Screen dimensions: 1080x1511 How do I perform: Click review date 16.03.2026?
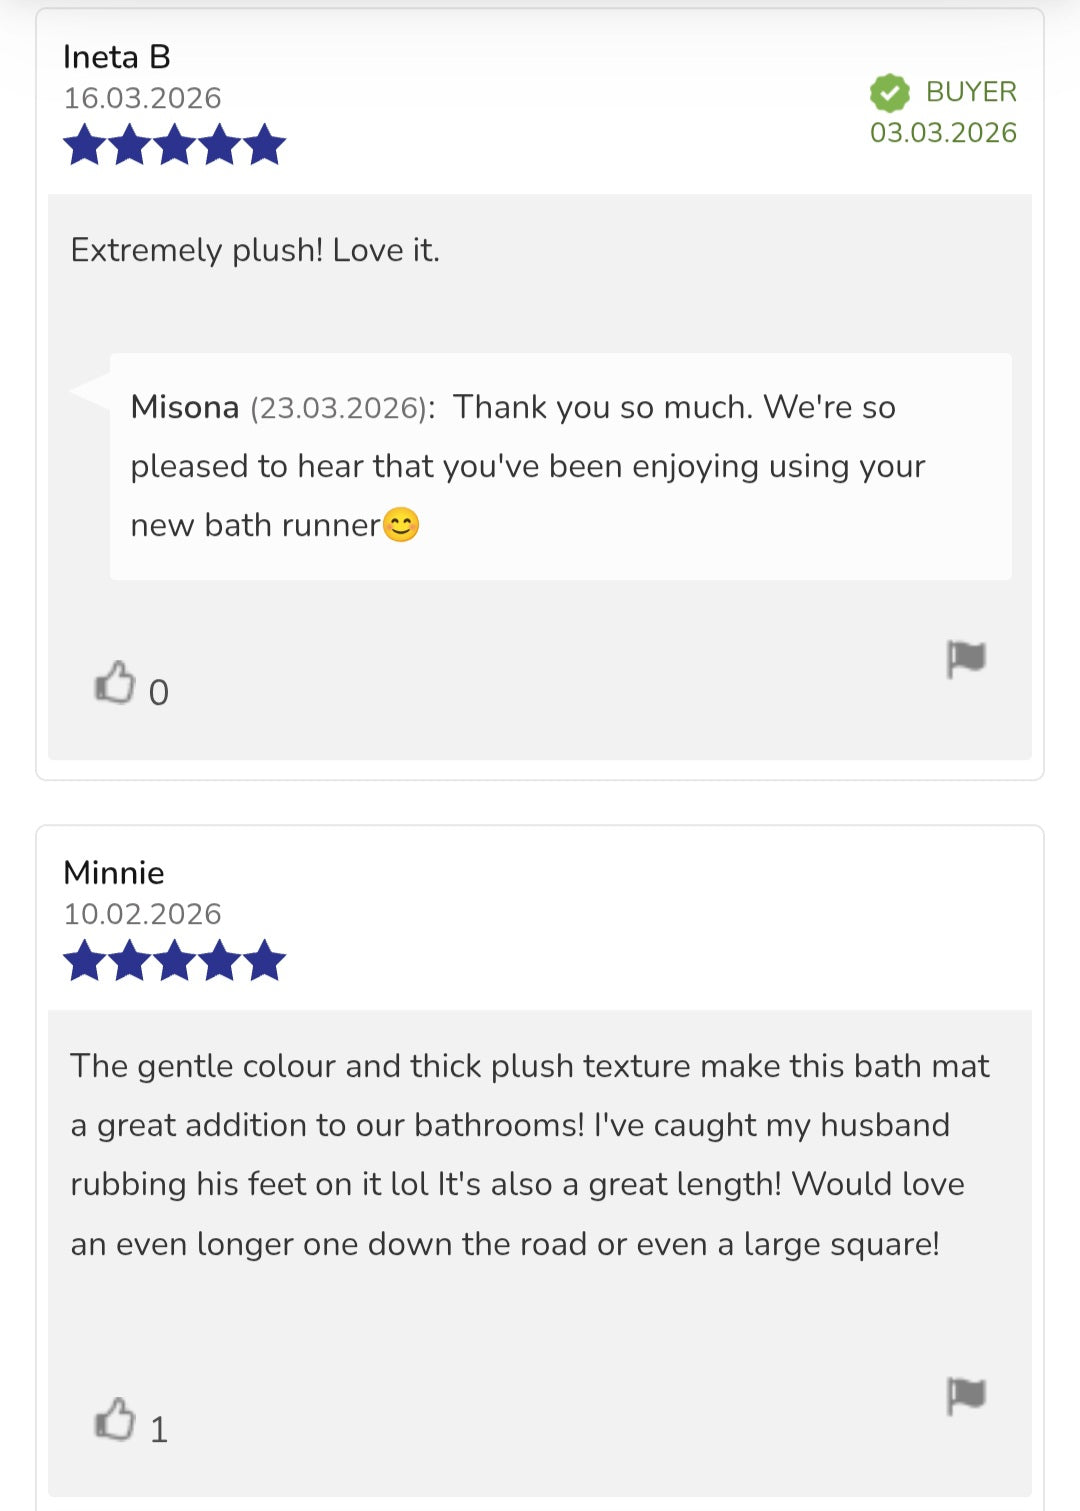tap(143, 98)
